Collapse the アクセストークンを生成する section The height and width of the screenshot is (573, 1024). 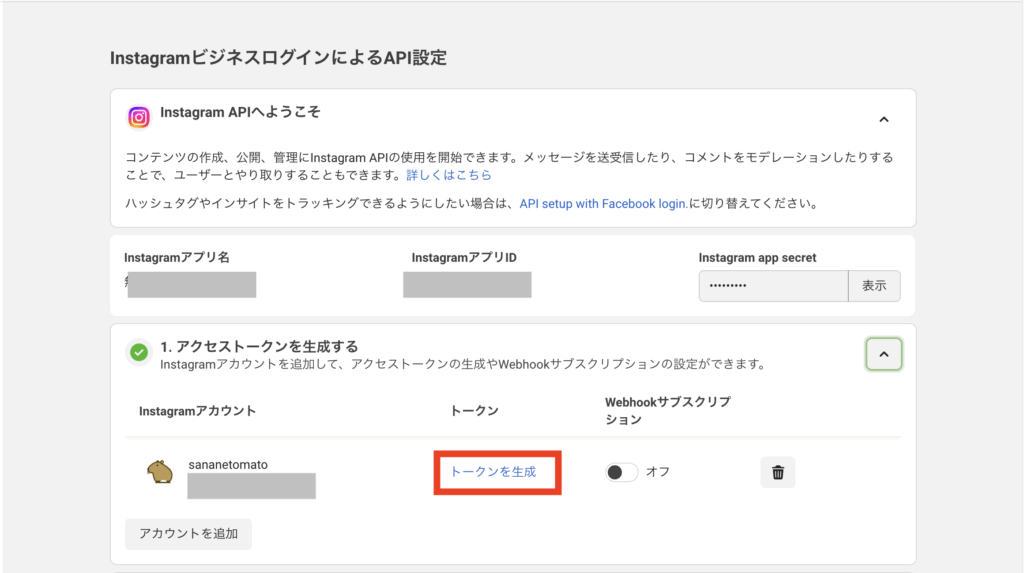coord(884,354)
